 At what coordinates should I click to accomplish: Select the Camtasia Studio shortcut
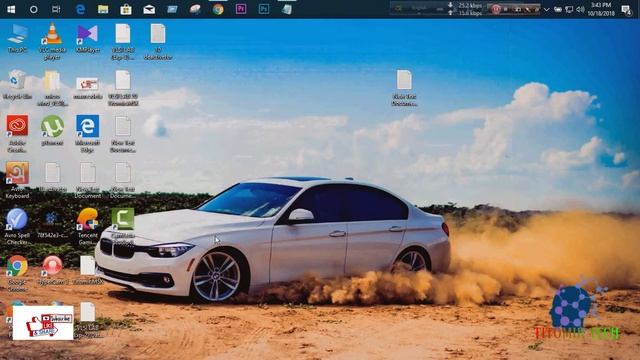tap(123, 227)
